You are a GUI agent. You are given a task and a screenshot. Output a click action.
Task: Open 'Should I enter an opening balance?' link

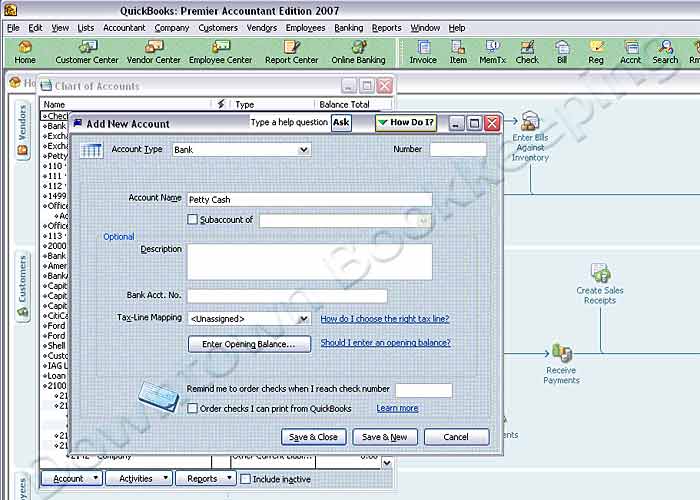pyautogui.click(x=385, y=343)
